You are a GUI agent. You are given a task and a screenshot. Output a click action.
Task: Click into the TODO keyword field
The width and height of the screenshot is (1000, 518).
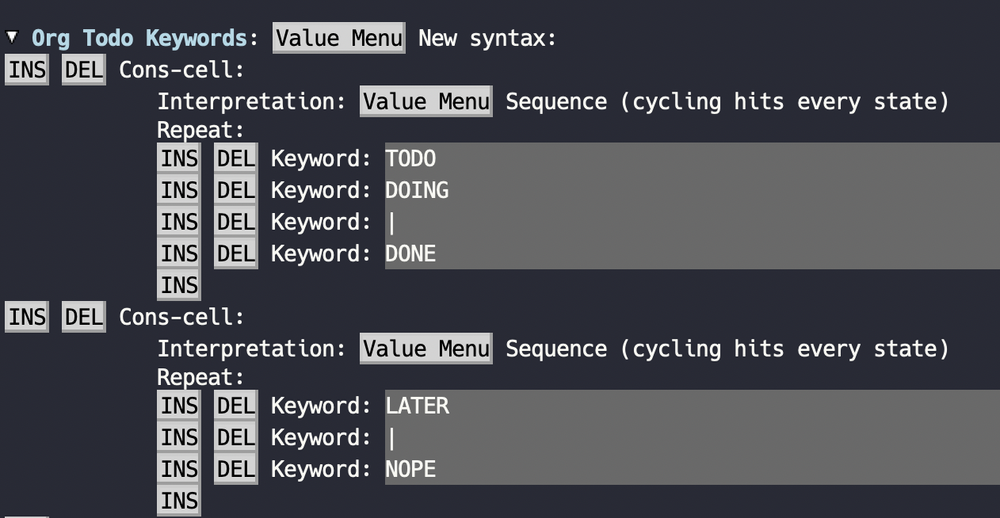click(600, 158)
